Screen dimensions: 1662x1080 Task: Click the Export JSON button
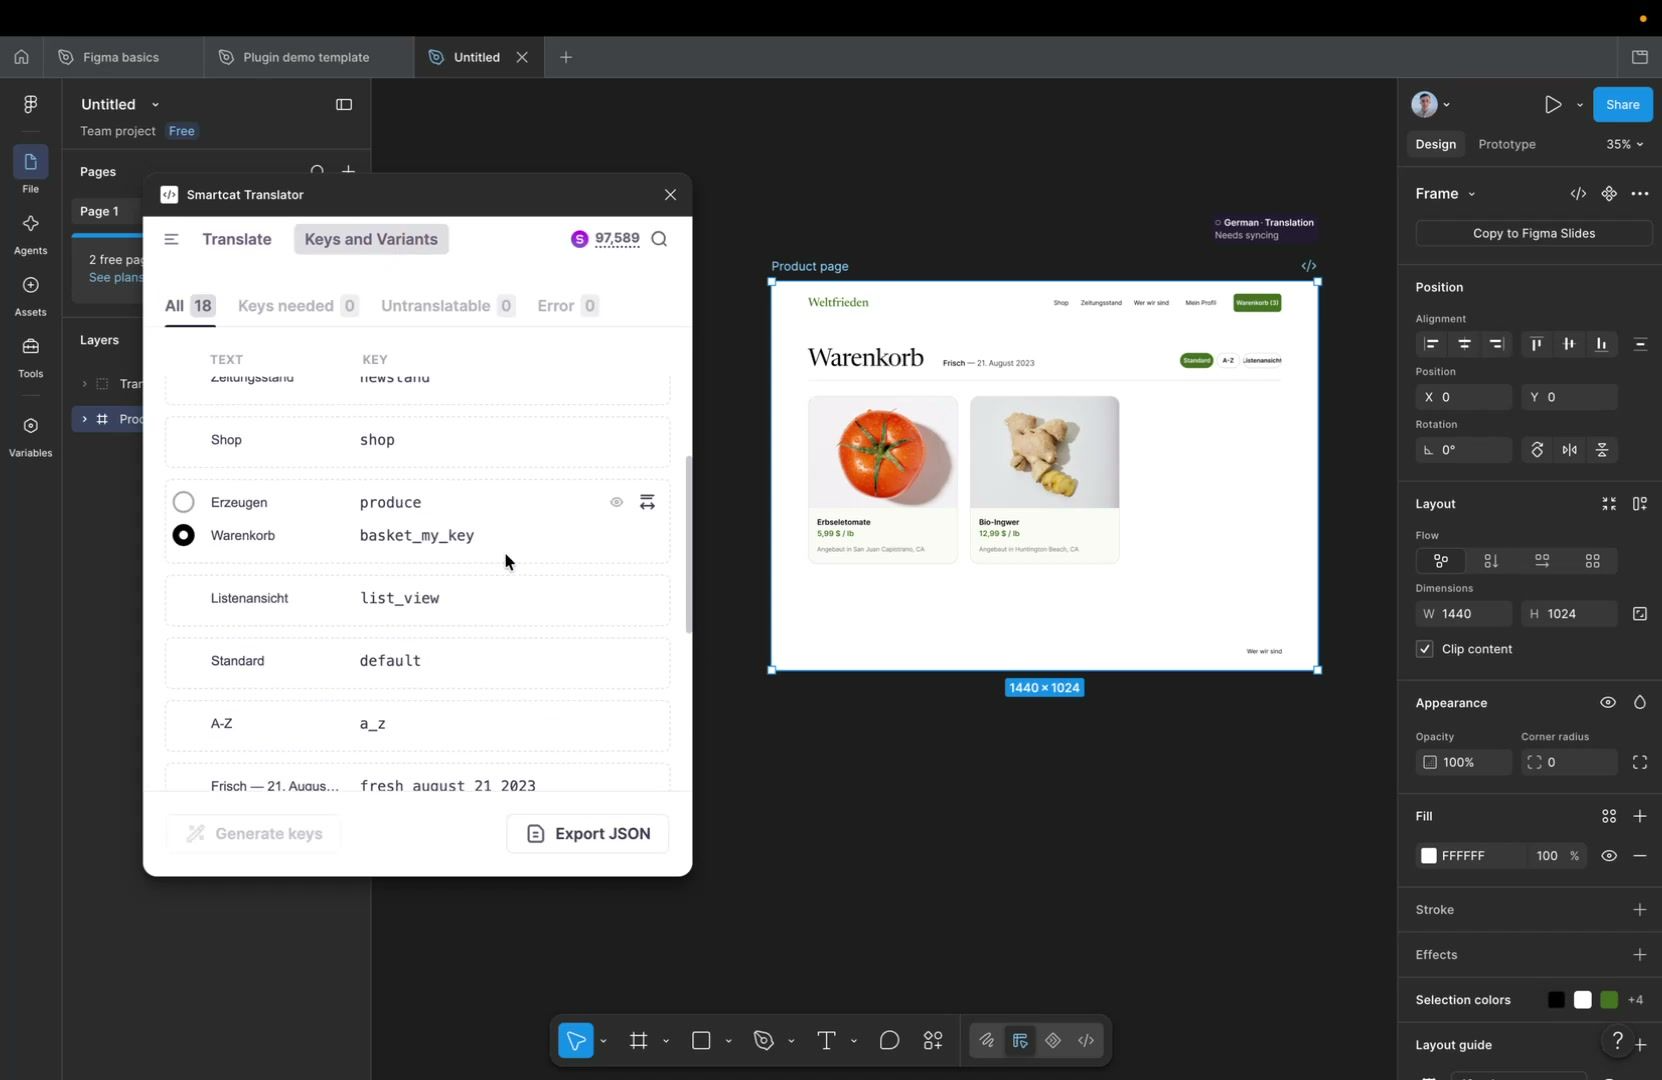[588, 834]
